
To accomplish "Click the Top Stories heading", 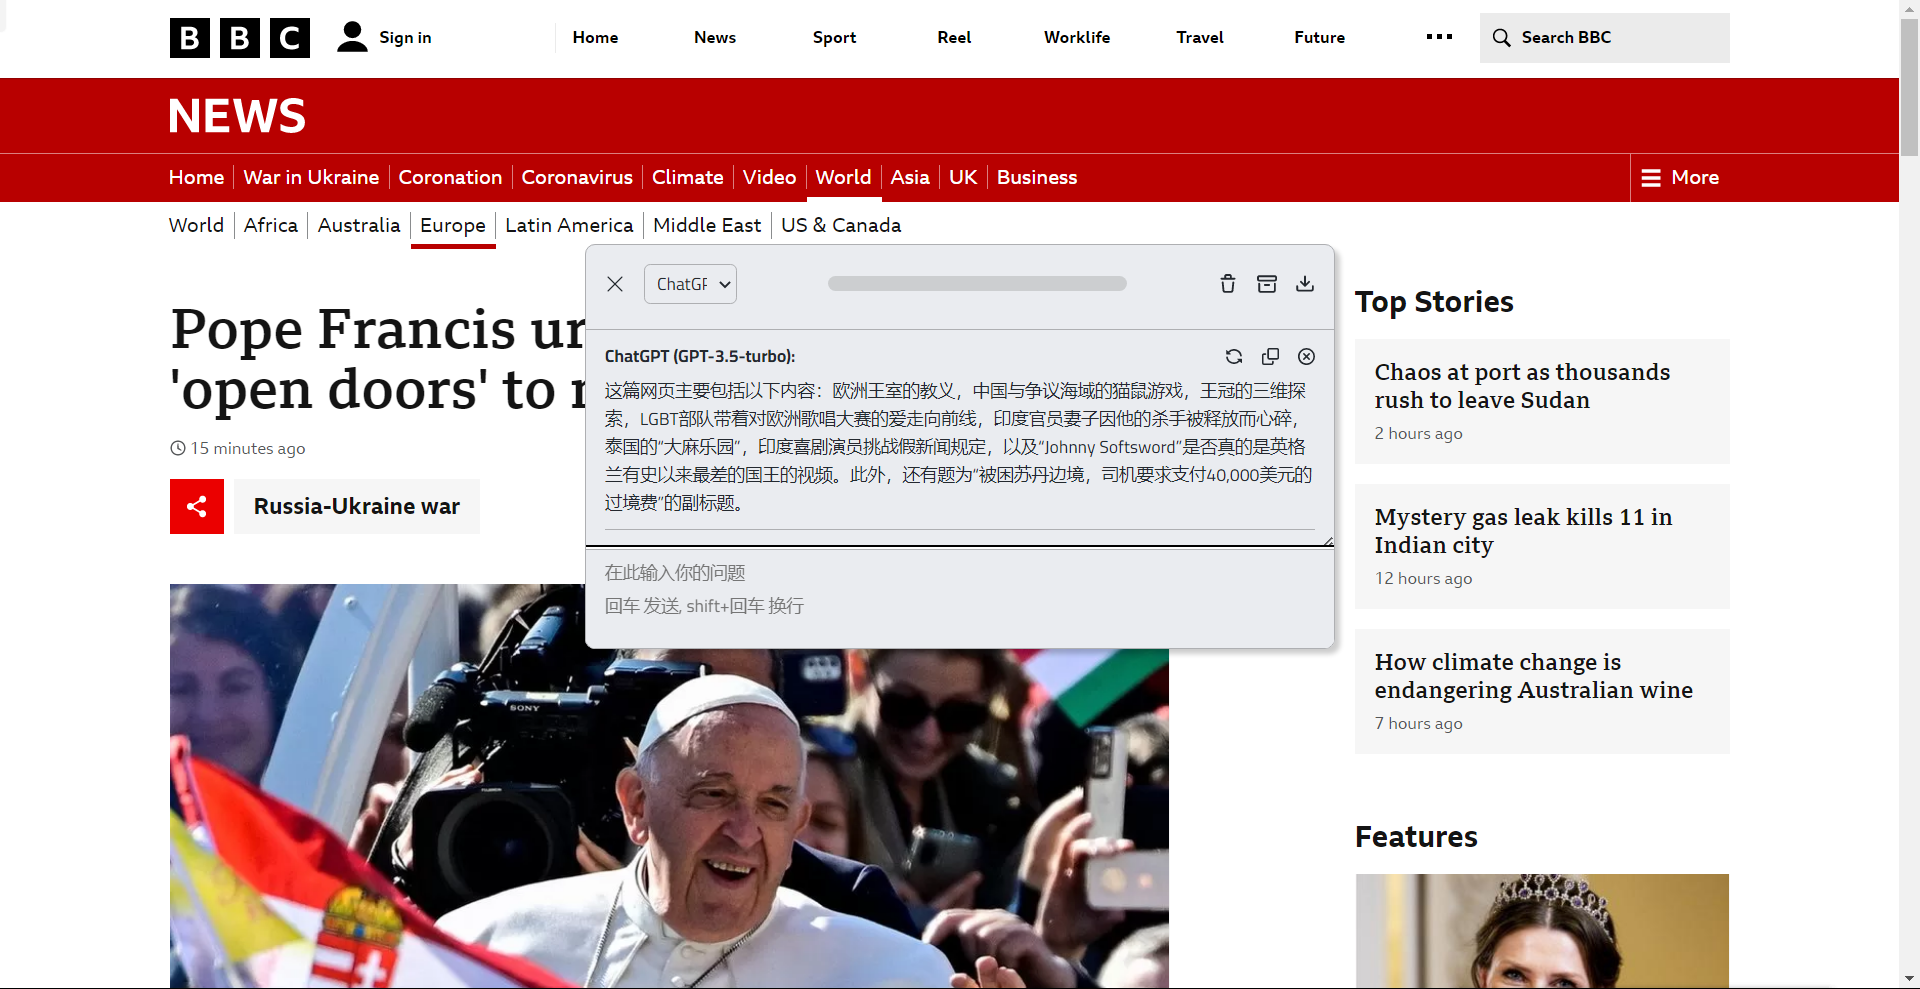I will 1434,302.
